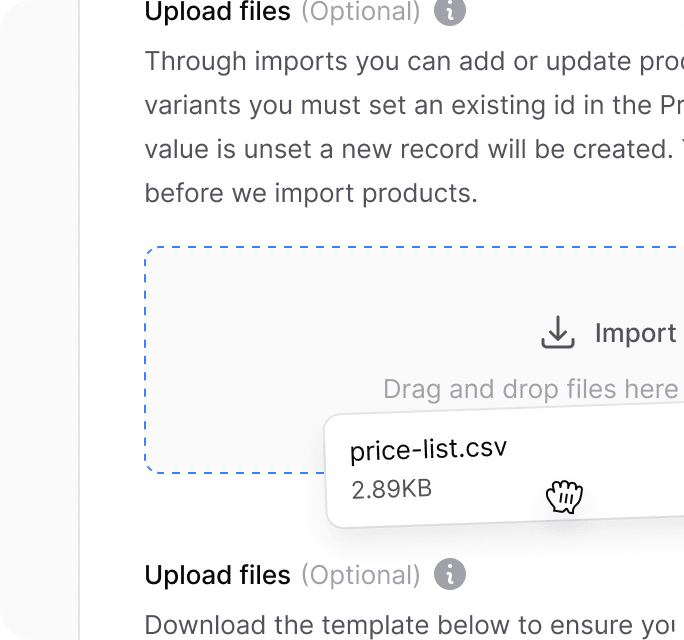Click the before we import products line

point(311,193)
